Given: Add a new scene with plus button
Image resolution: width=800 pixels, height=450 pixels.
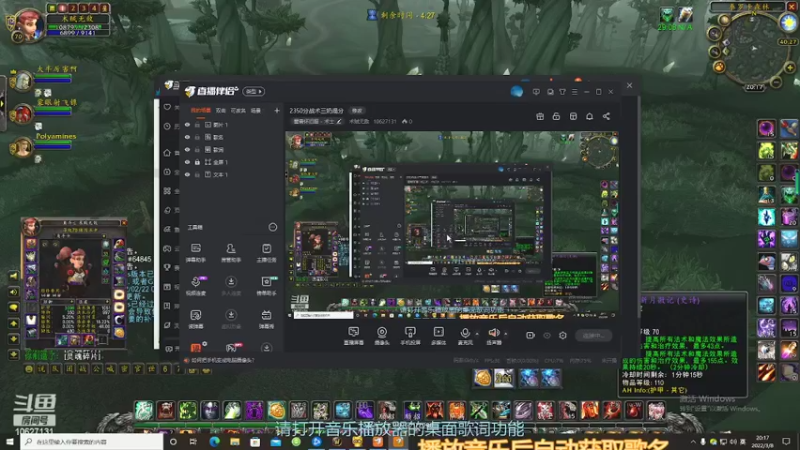Looking at the screenshot, I should pyautogui.click(x=277, y=110).
